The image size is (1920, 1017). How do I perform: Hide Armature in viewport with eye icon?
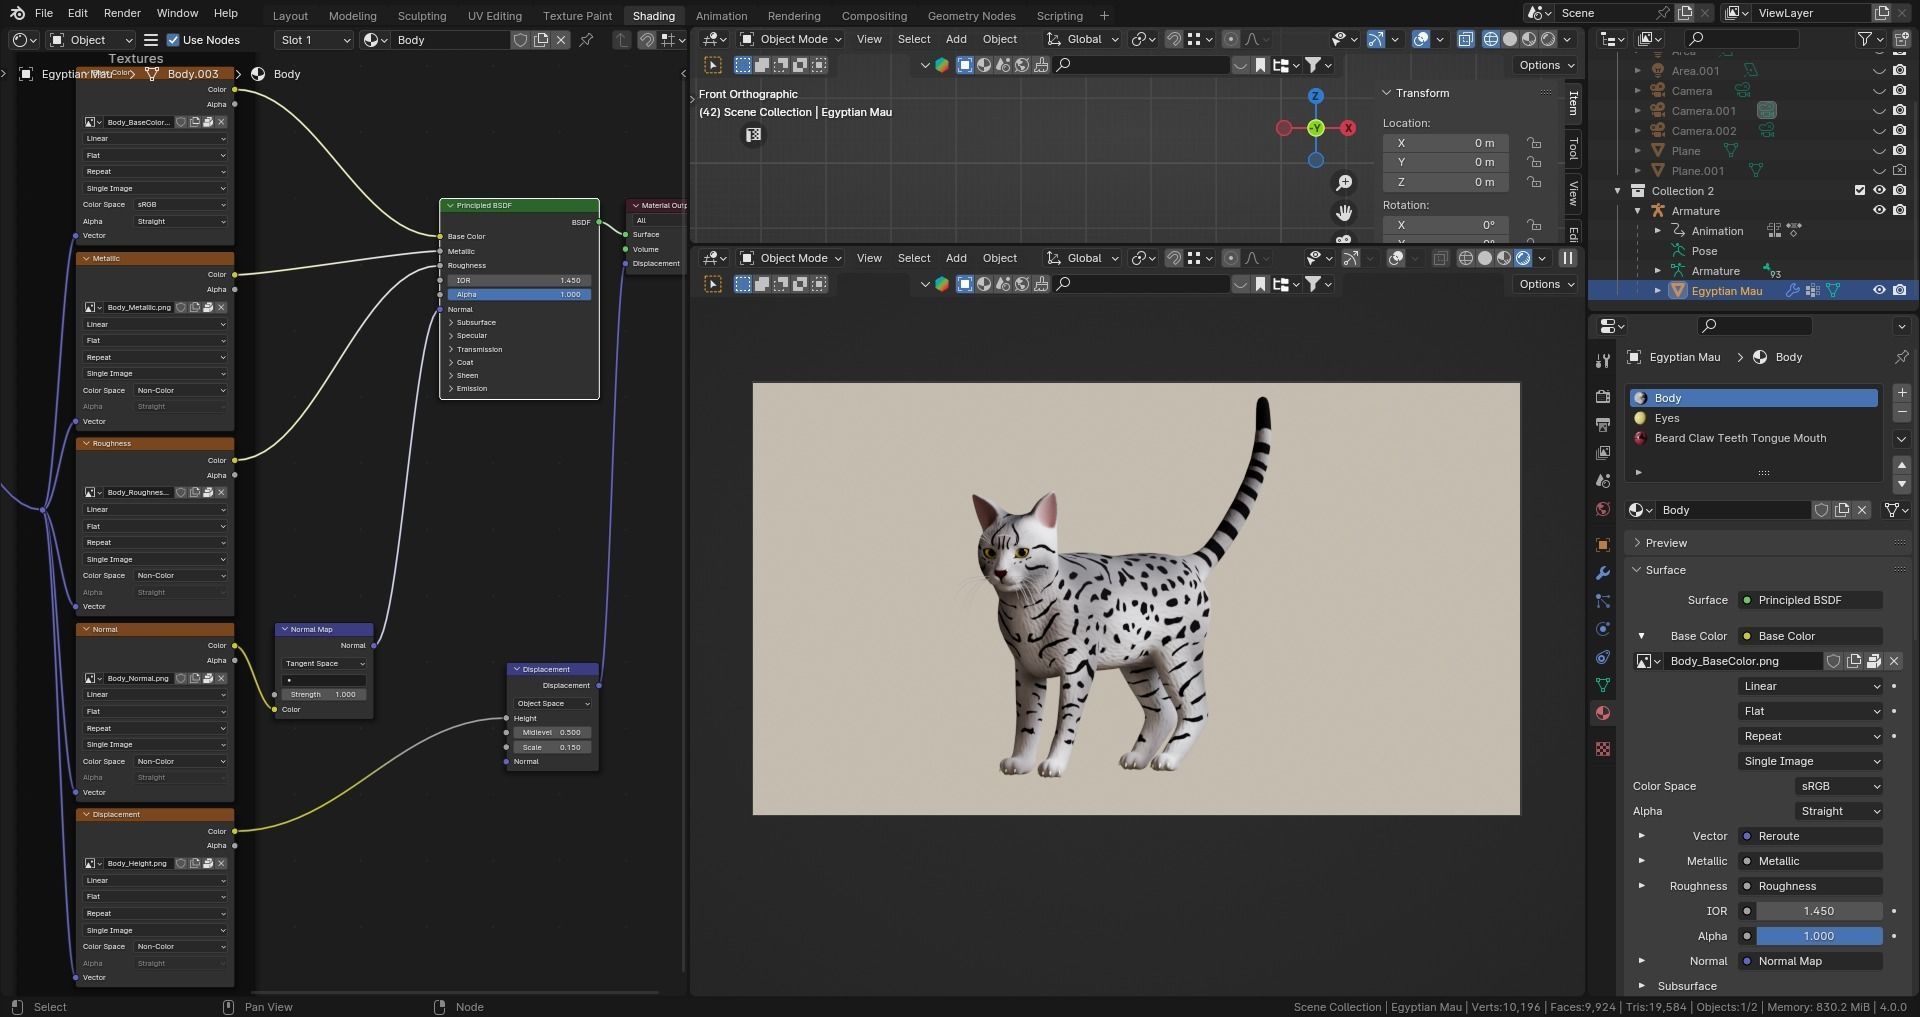1879,211
